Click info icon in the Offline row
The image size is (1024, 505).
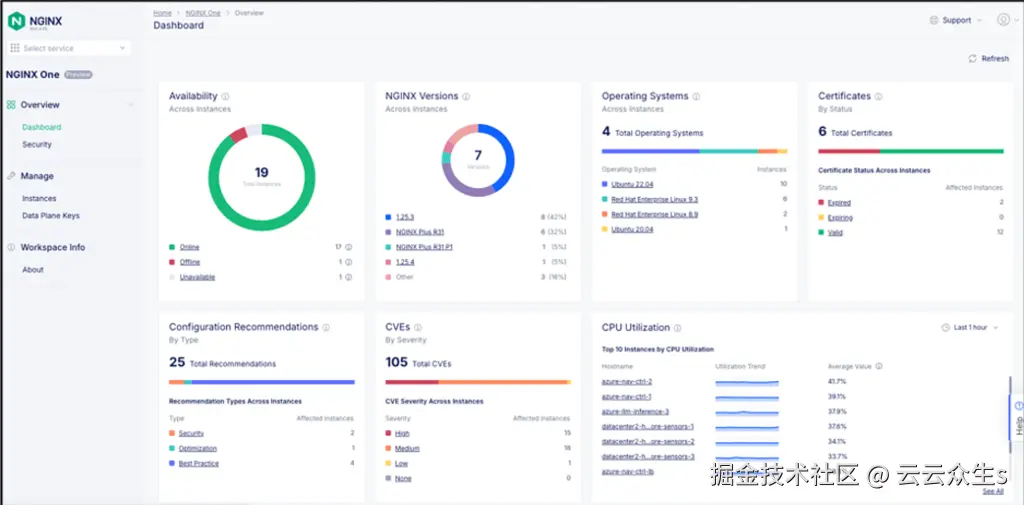[349, 262]
